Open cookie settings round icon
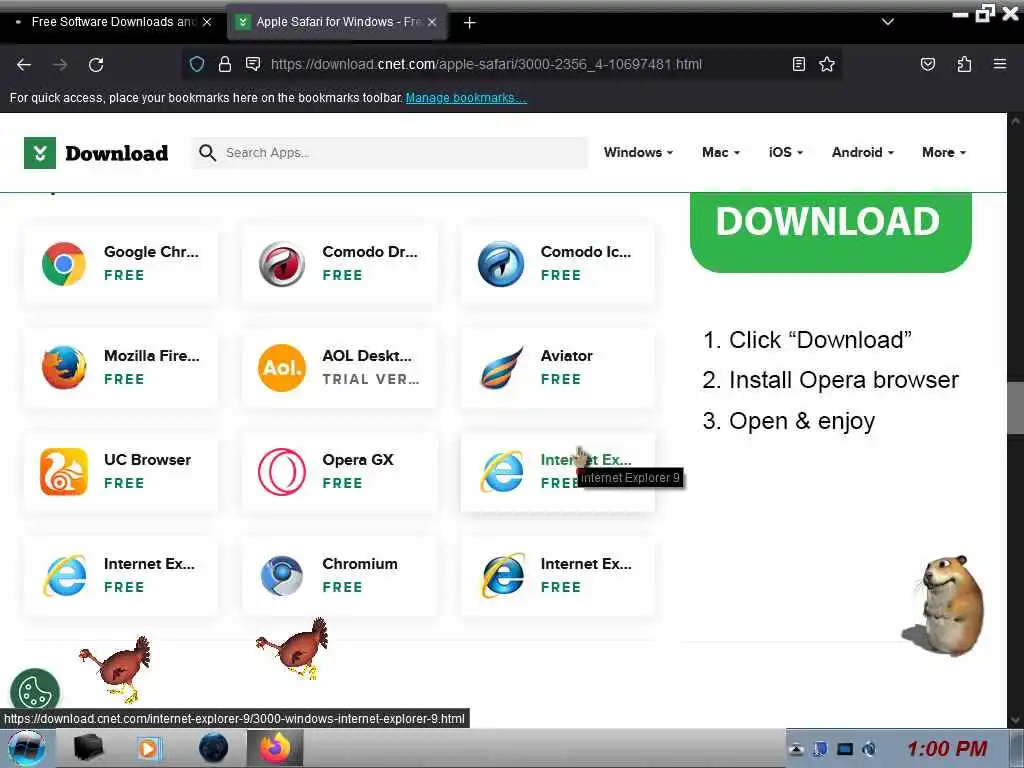The height and width of the screenshot is (768, 1024). point(35,691)
